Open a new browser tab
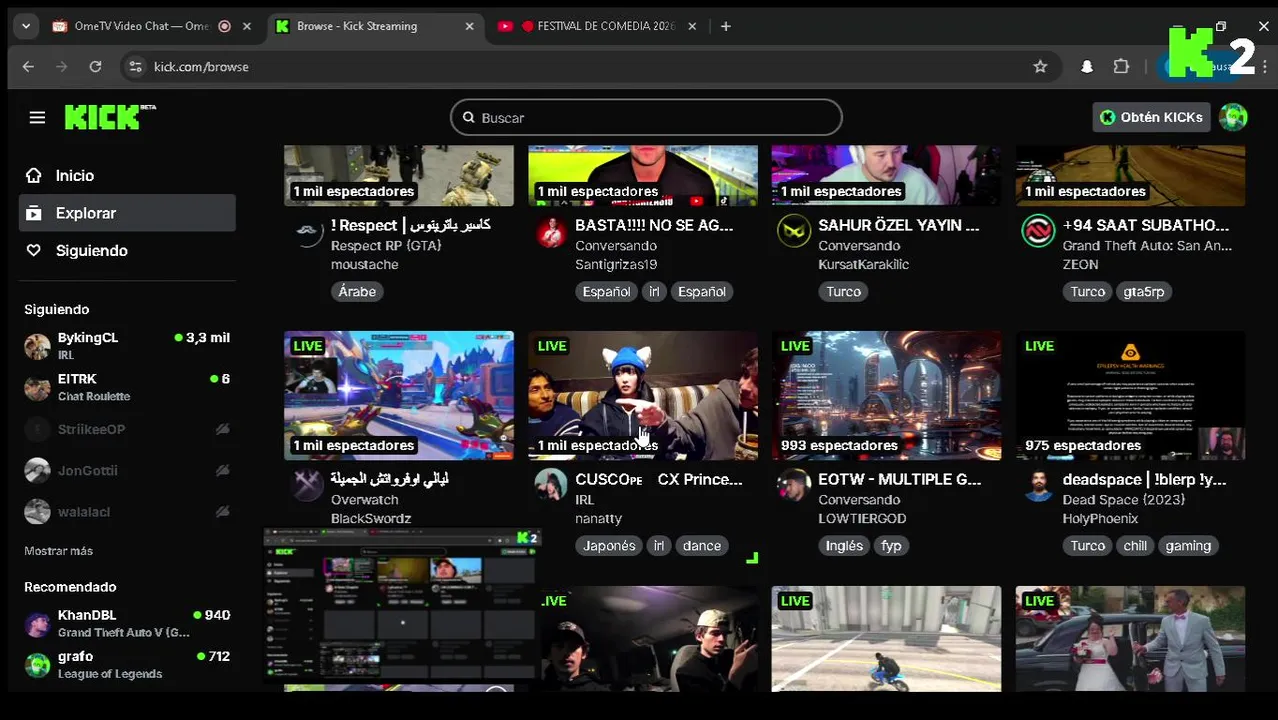 click(726, 26)
